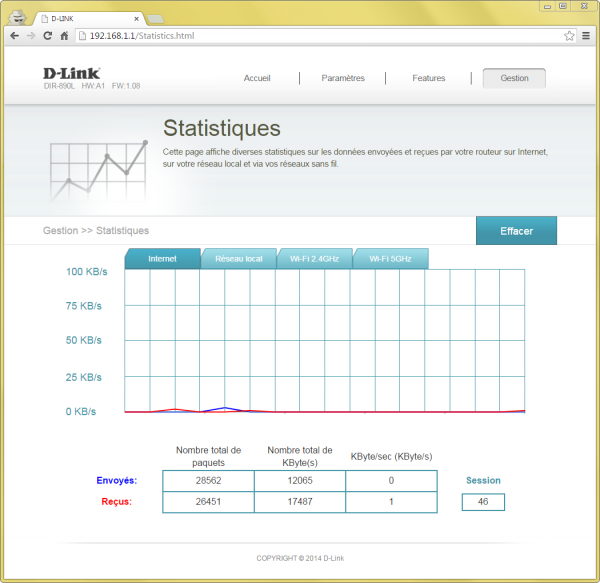Go to the browser home page icon
Image resolution: width=600 pixels, height=583 pixels.
coord(64,36)
